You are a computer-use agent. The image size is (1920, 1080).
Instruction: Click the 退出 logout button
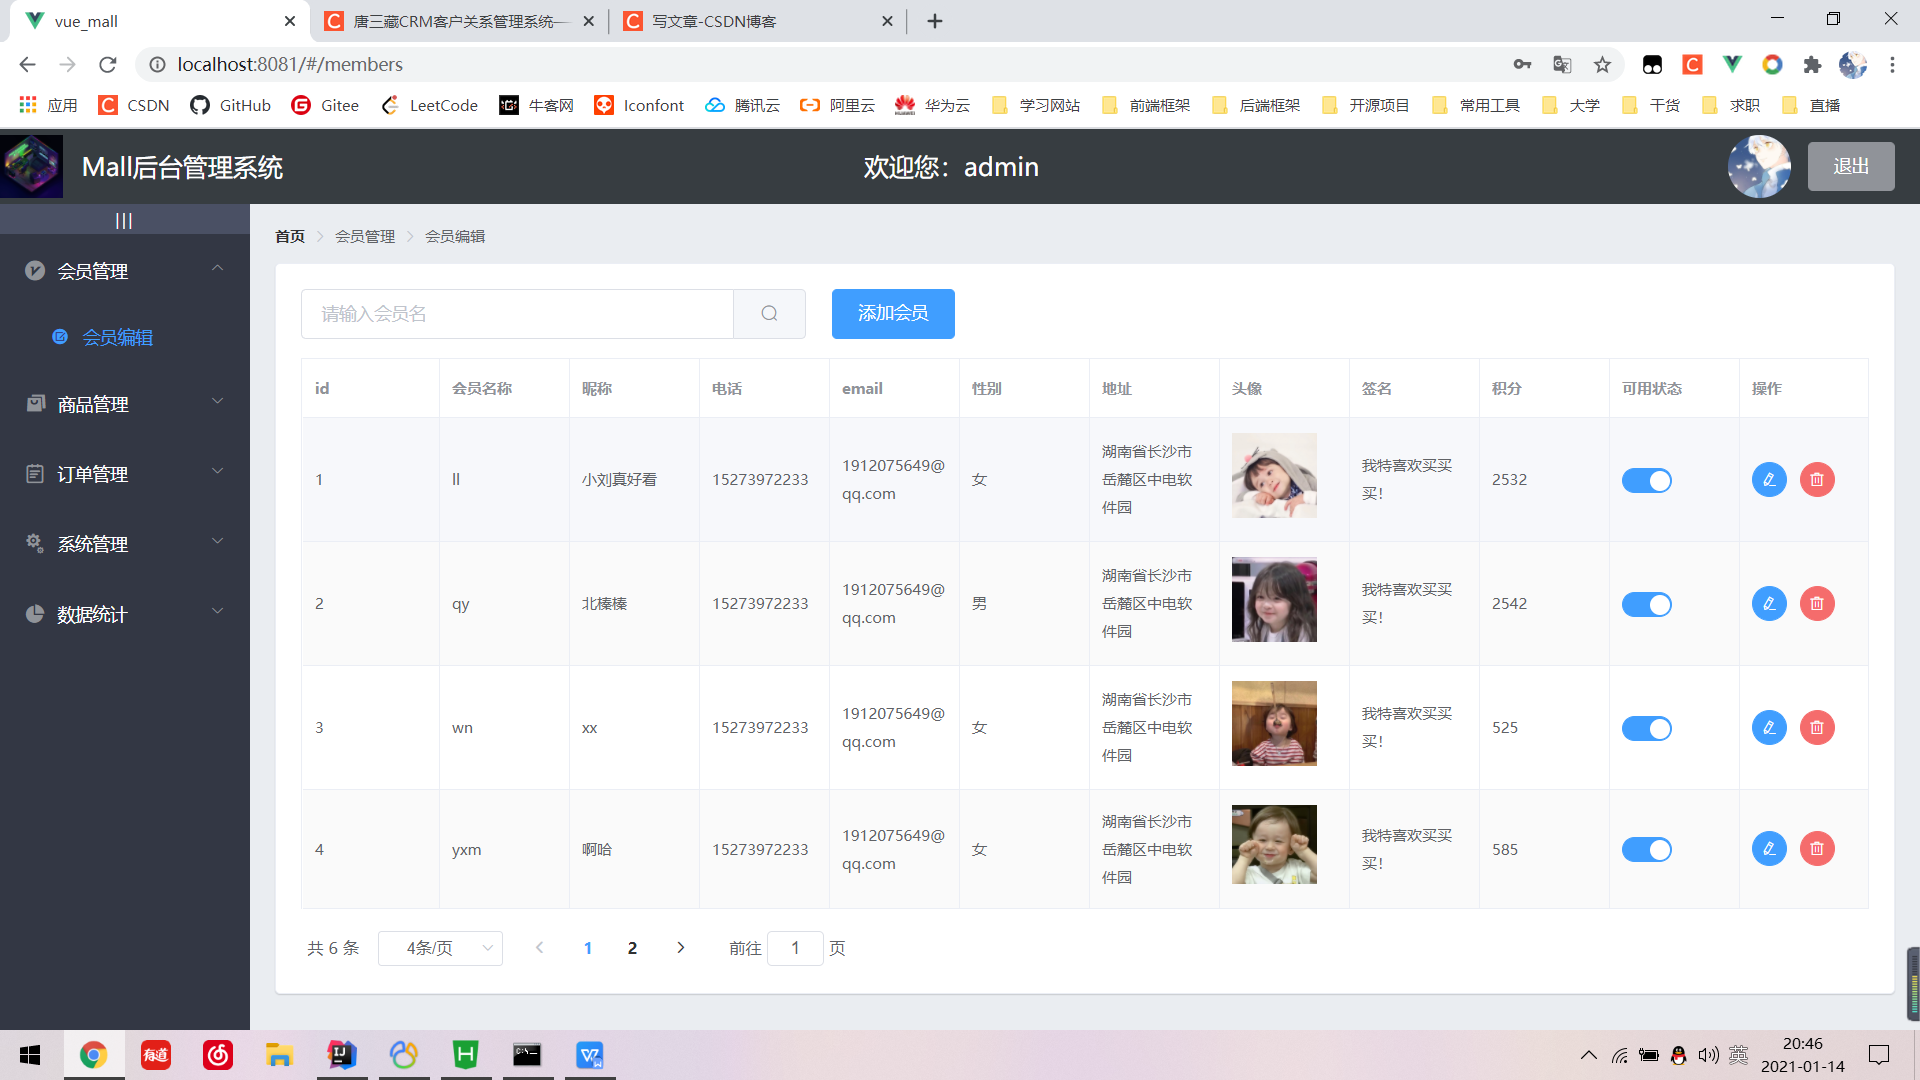(1850, 167)
